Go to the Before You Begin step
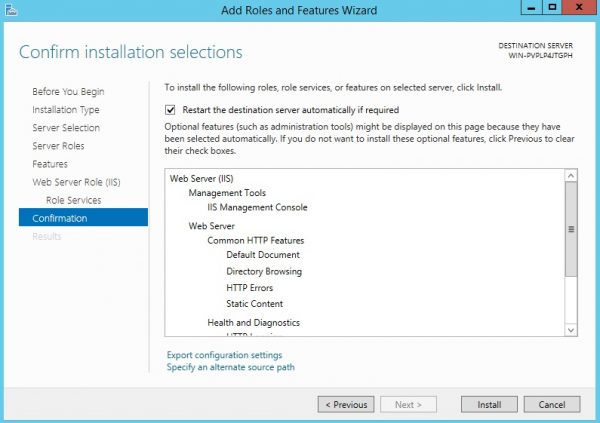 click(x=68, y=91)
